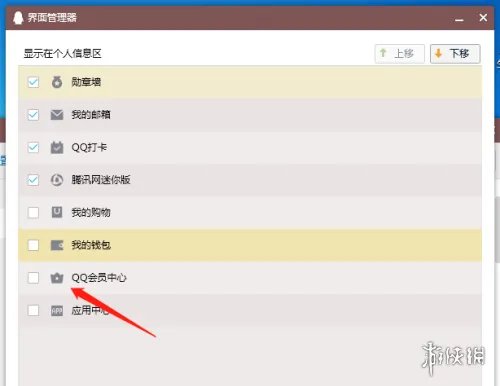Viewport: 500px width, 386px height.
Task: Enable the QQ会员中心 checkbox
Action: point(33,278)
